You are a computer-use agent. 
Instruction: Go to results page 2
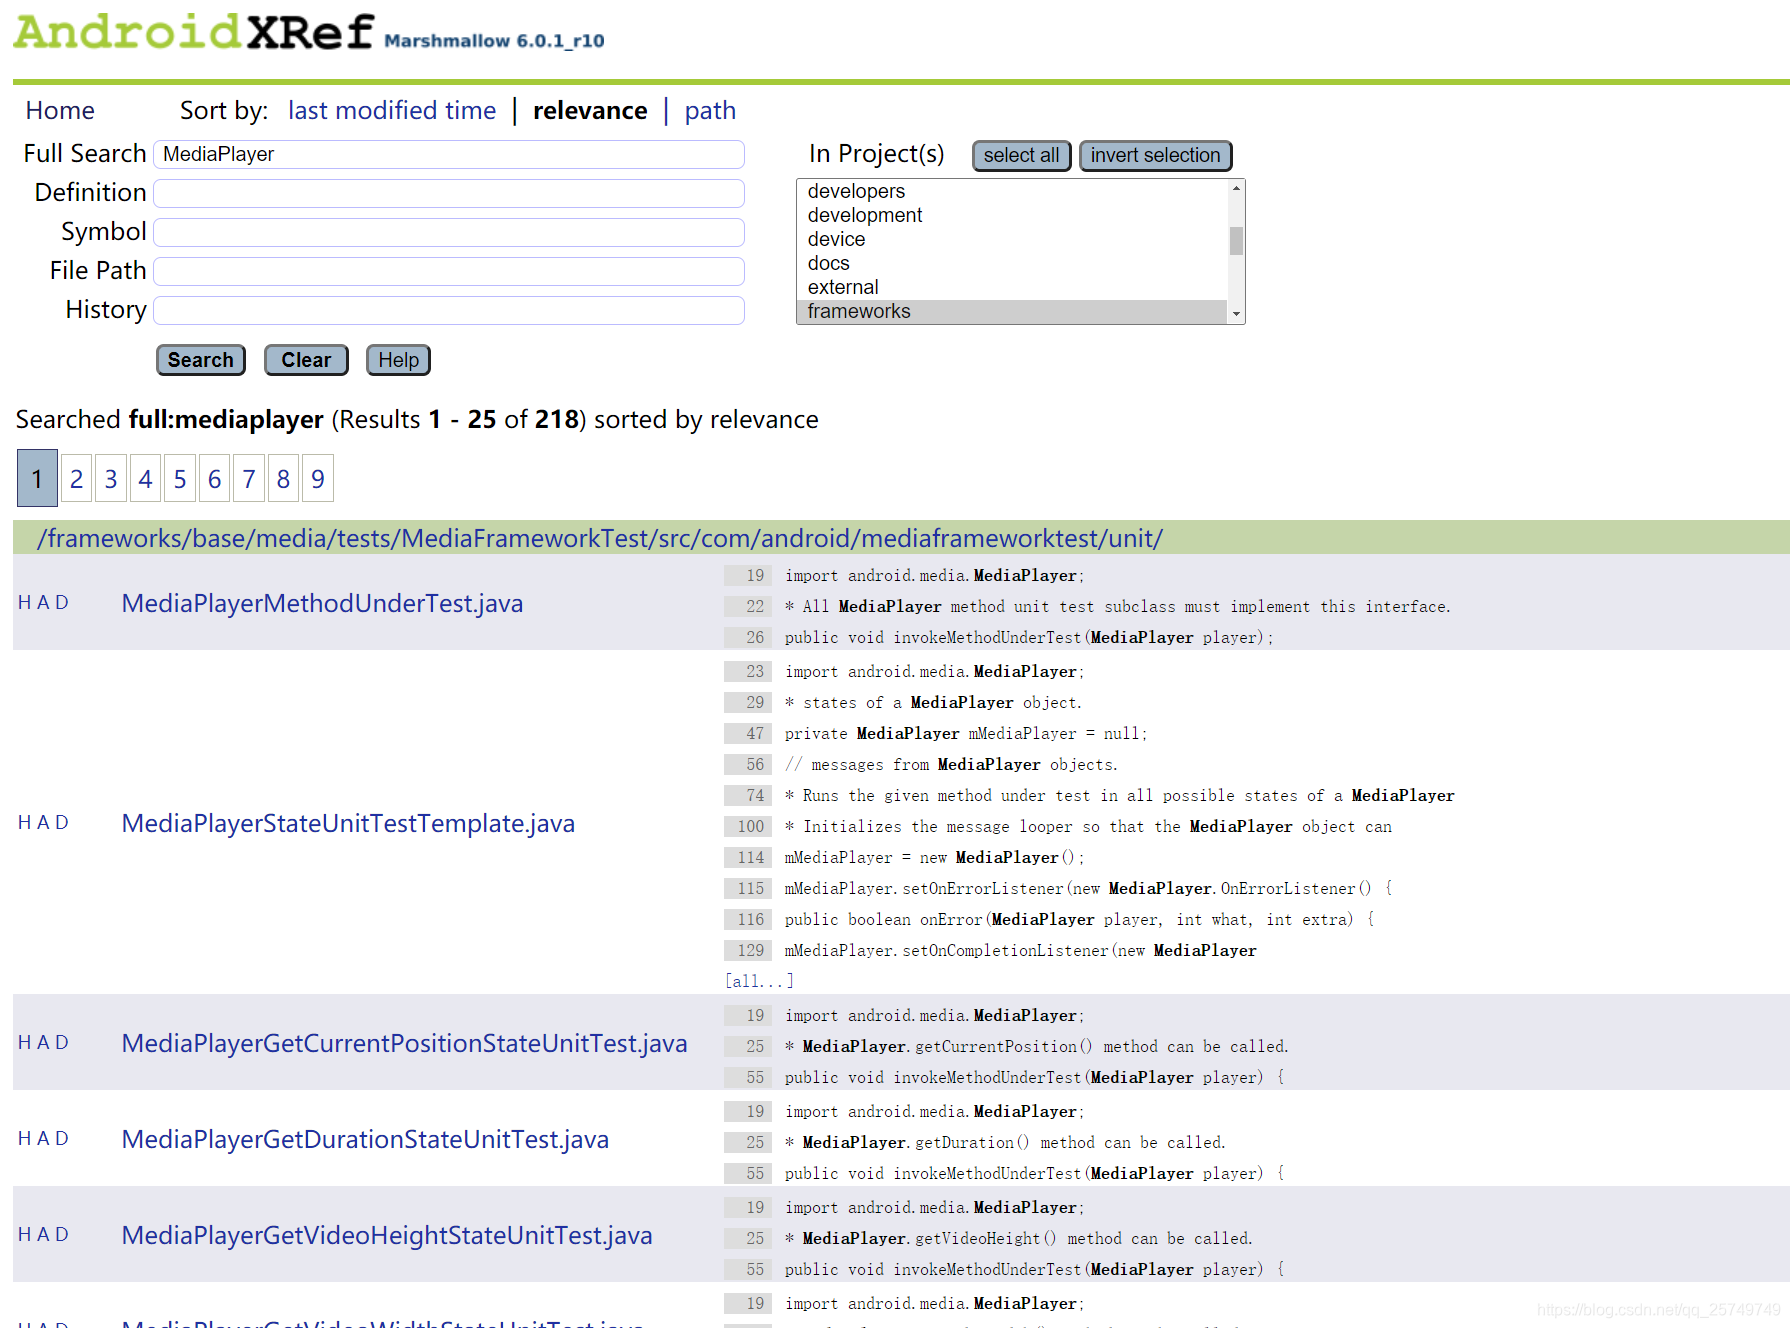[76, 479]
